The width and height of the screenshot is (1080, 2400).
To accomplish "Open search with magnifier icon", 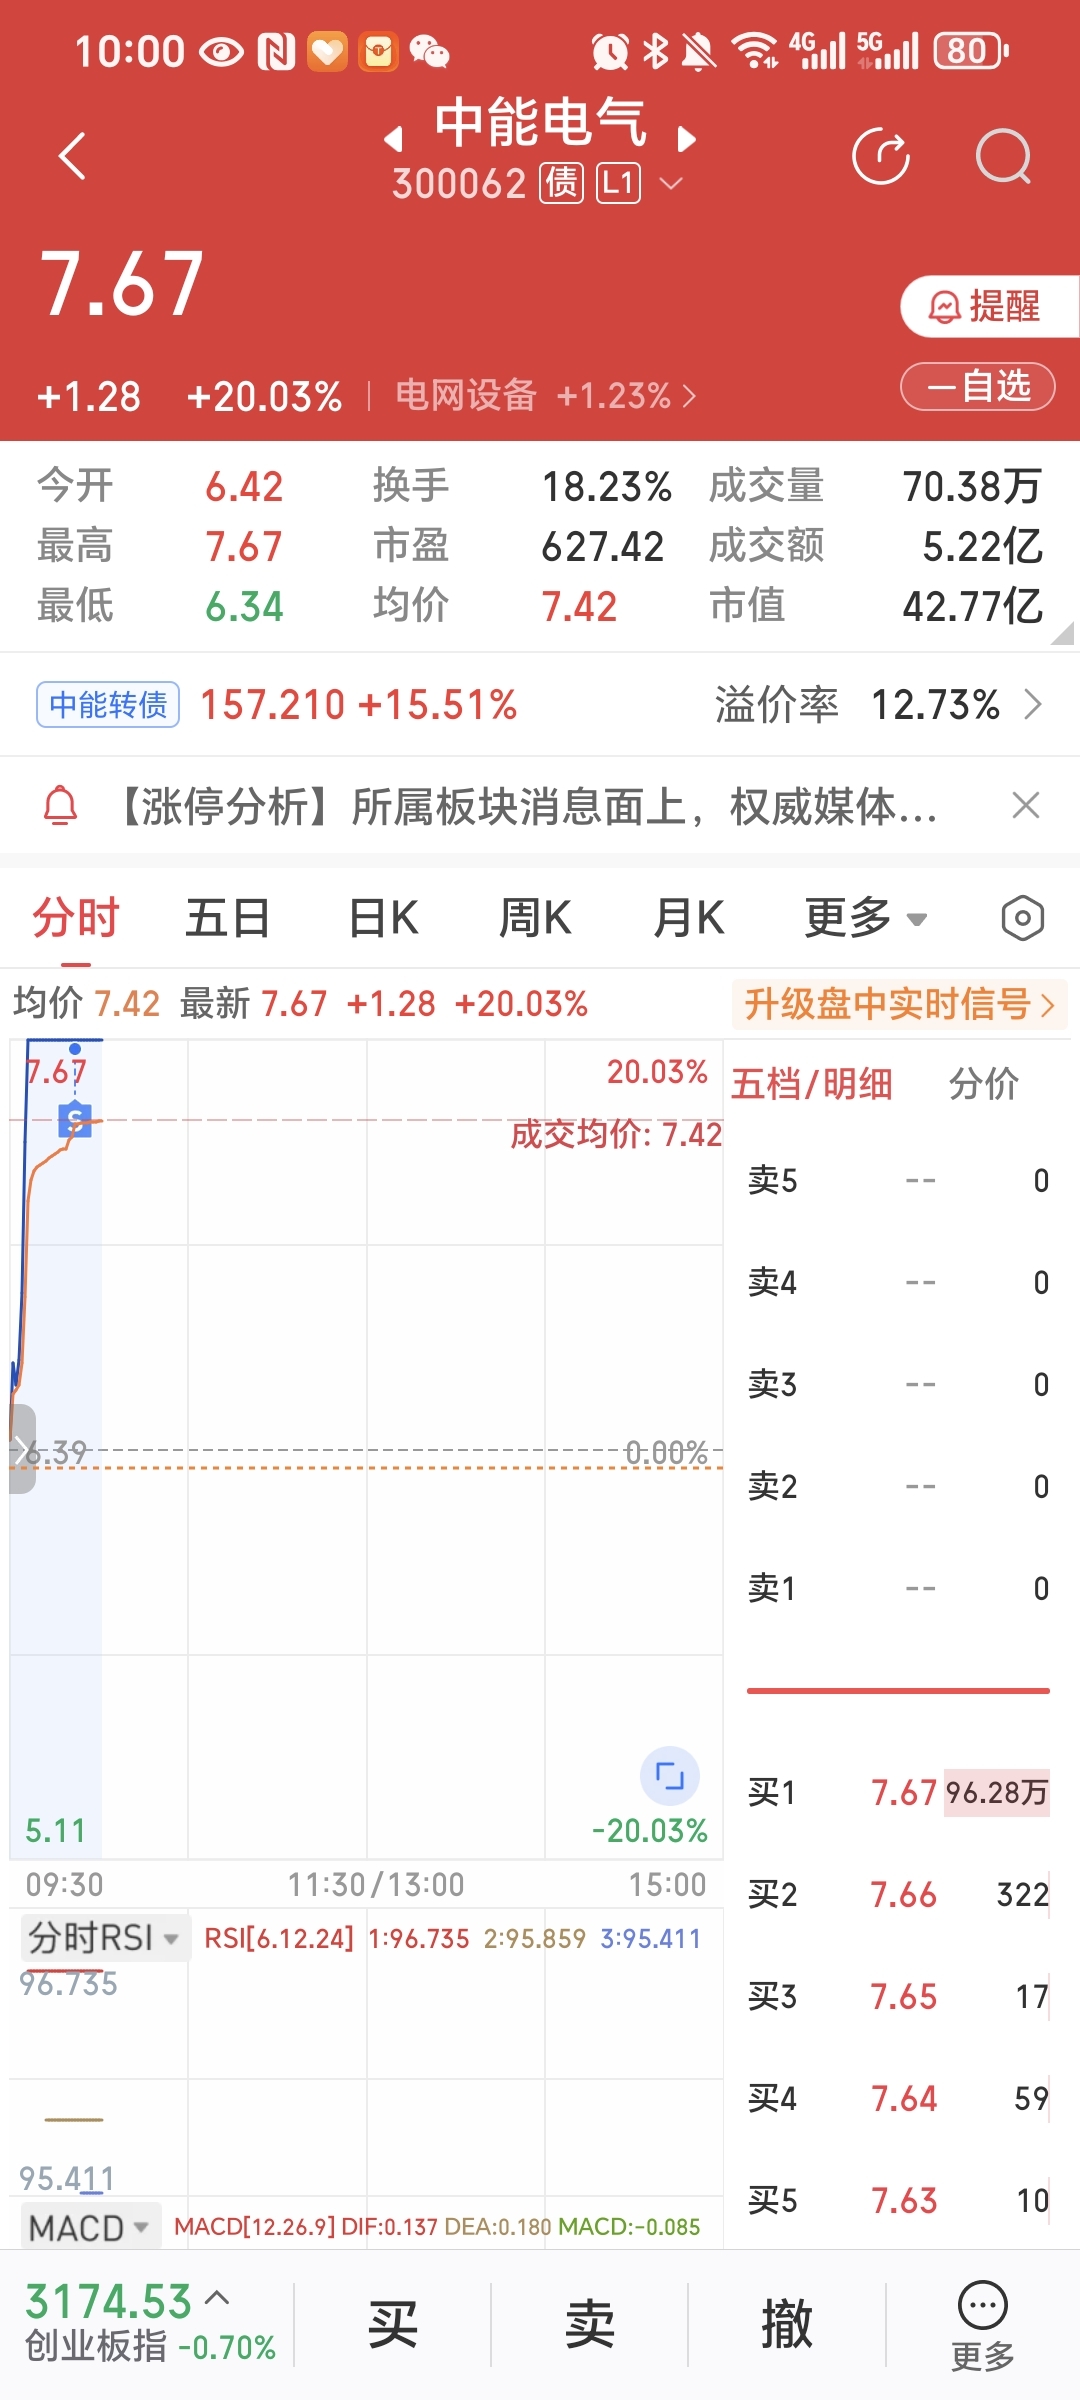I will click(x=1004, y=156).
